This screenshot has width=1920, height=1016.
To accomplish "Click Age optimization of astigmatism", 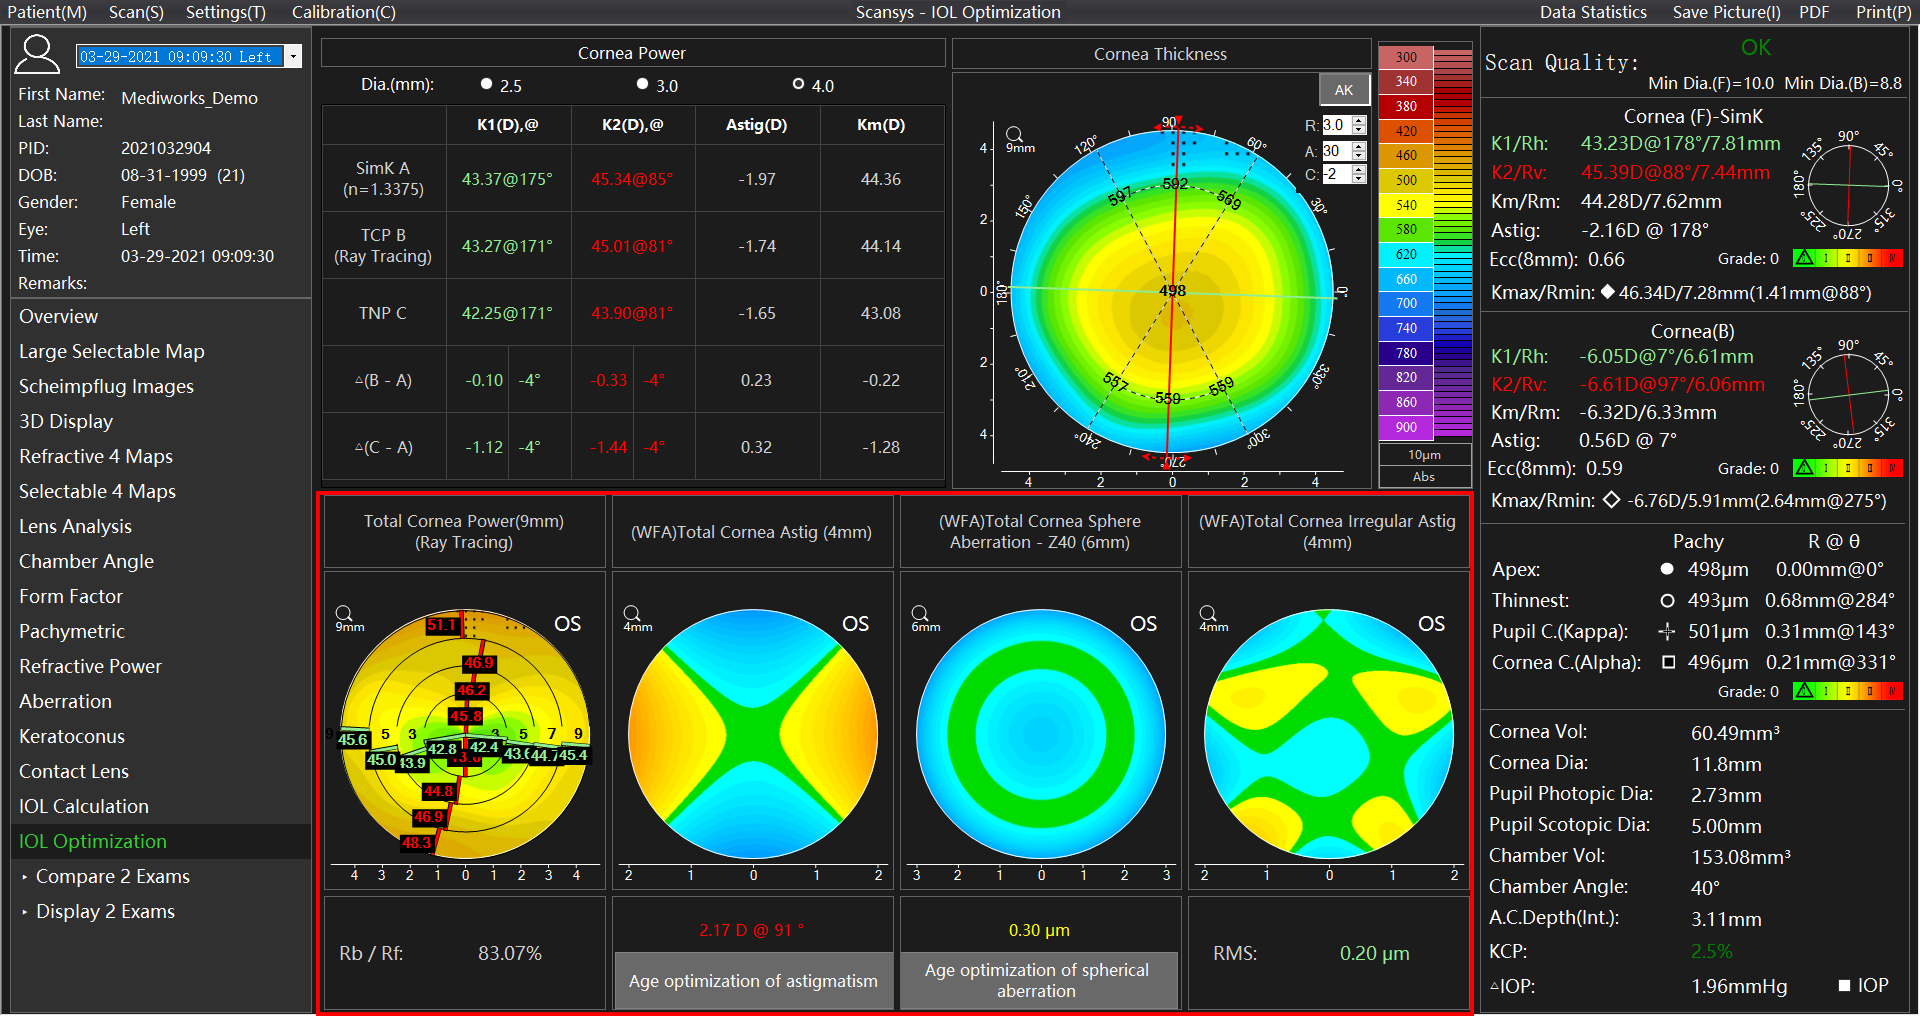I will point(753,981).
